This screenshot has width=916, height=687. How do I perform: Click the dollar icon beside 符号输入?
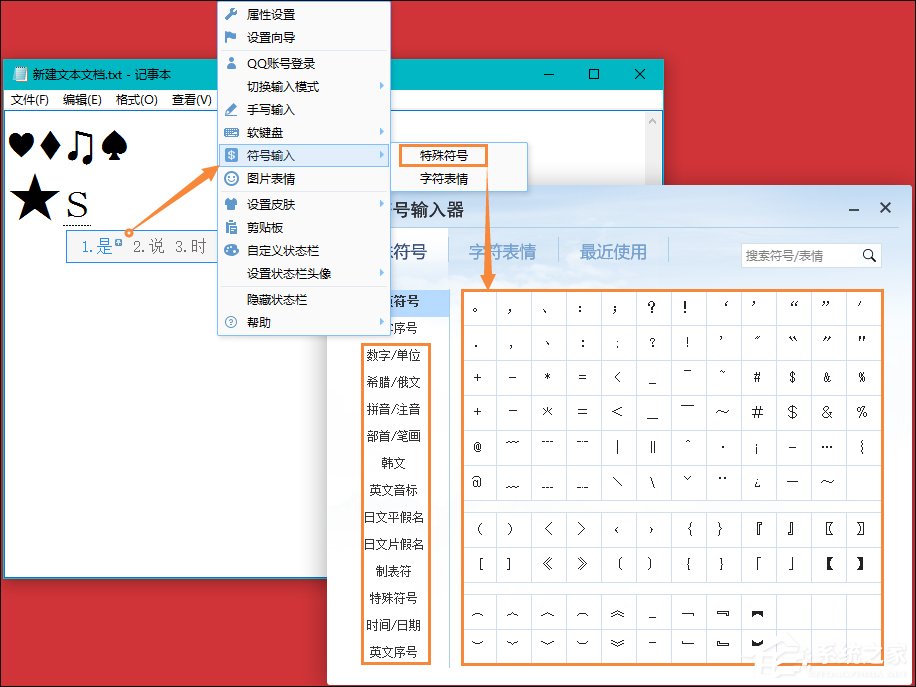pyautogui.click(x=231, y=155)
